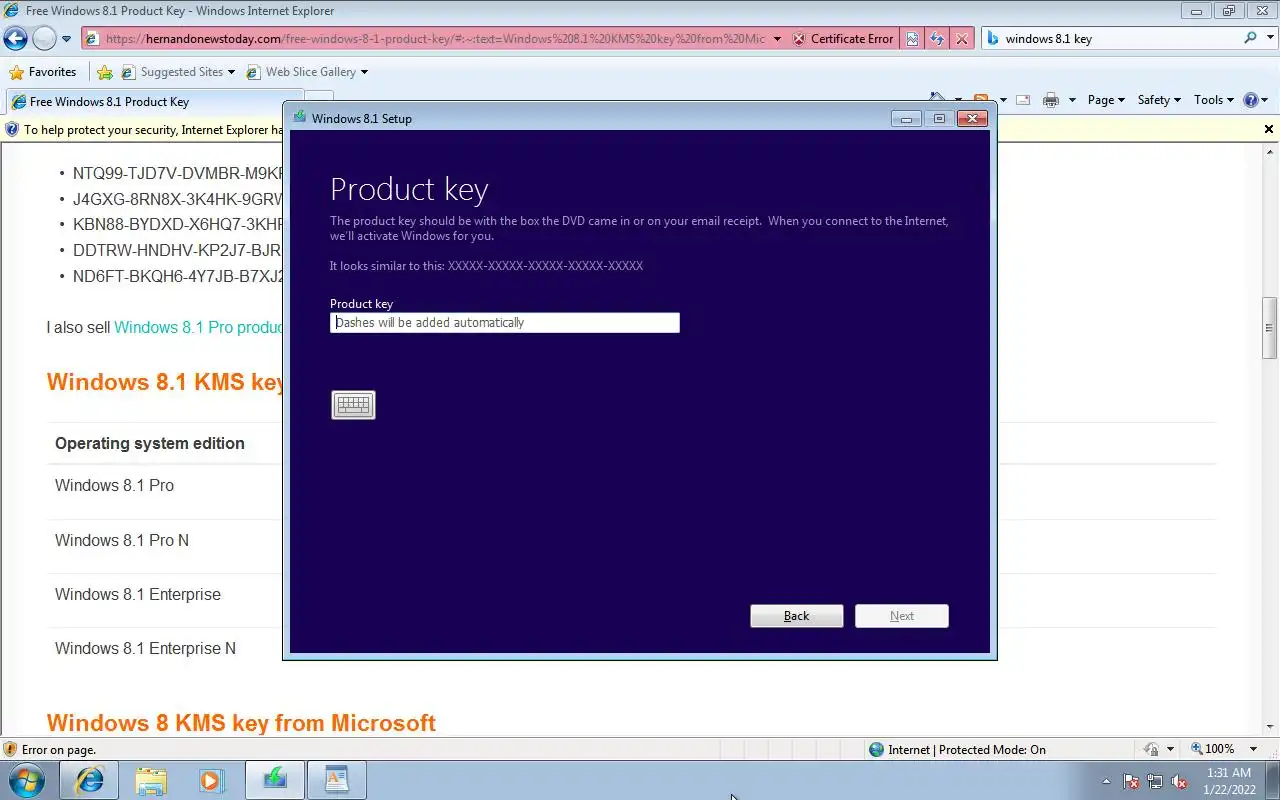Click the Windows Setup taskbar icon
1280x800 pixels.
click(275, 780)
